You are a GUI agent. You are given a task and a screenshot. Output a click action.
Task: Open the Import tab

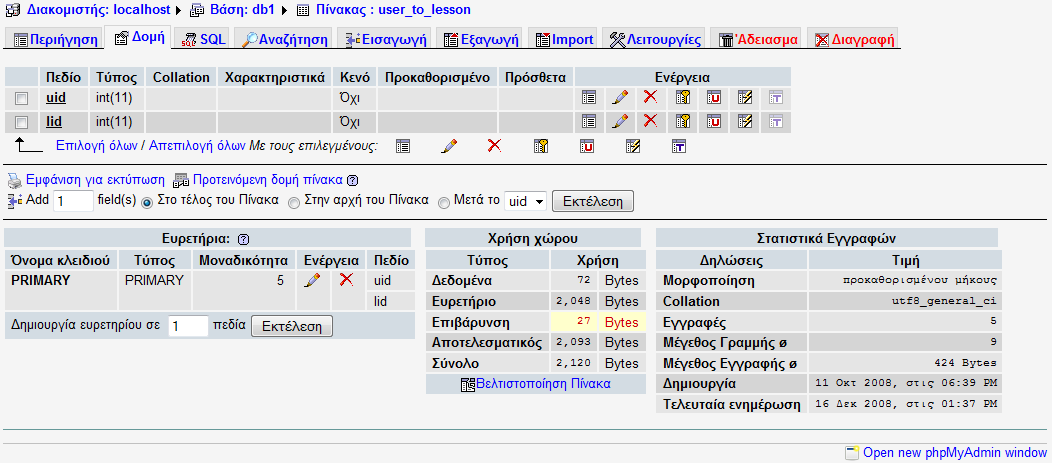coord(564,40)
